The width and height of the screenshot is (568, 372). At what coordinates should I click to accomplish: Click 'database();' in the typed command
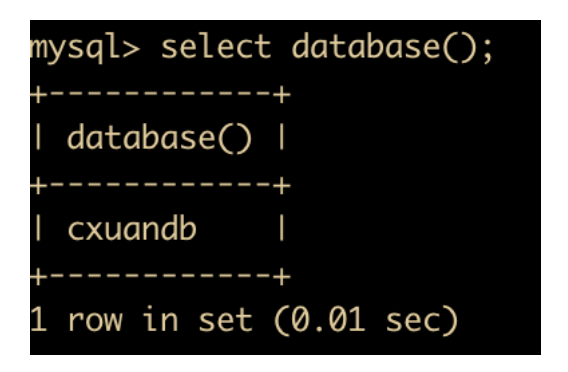tap(392, 47)
